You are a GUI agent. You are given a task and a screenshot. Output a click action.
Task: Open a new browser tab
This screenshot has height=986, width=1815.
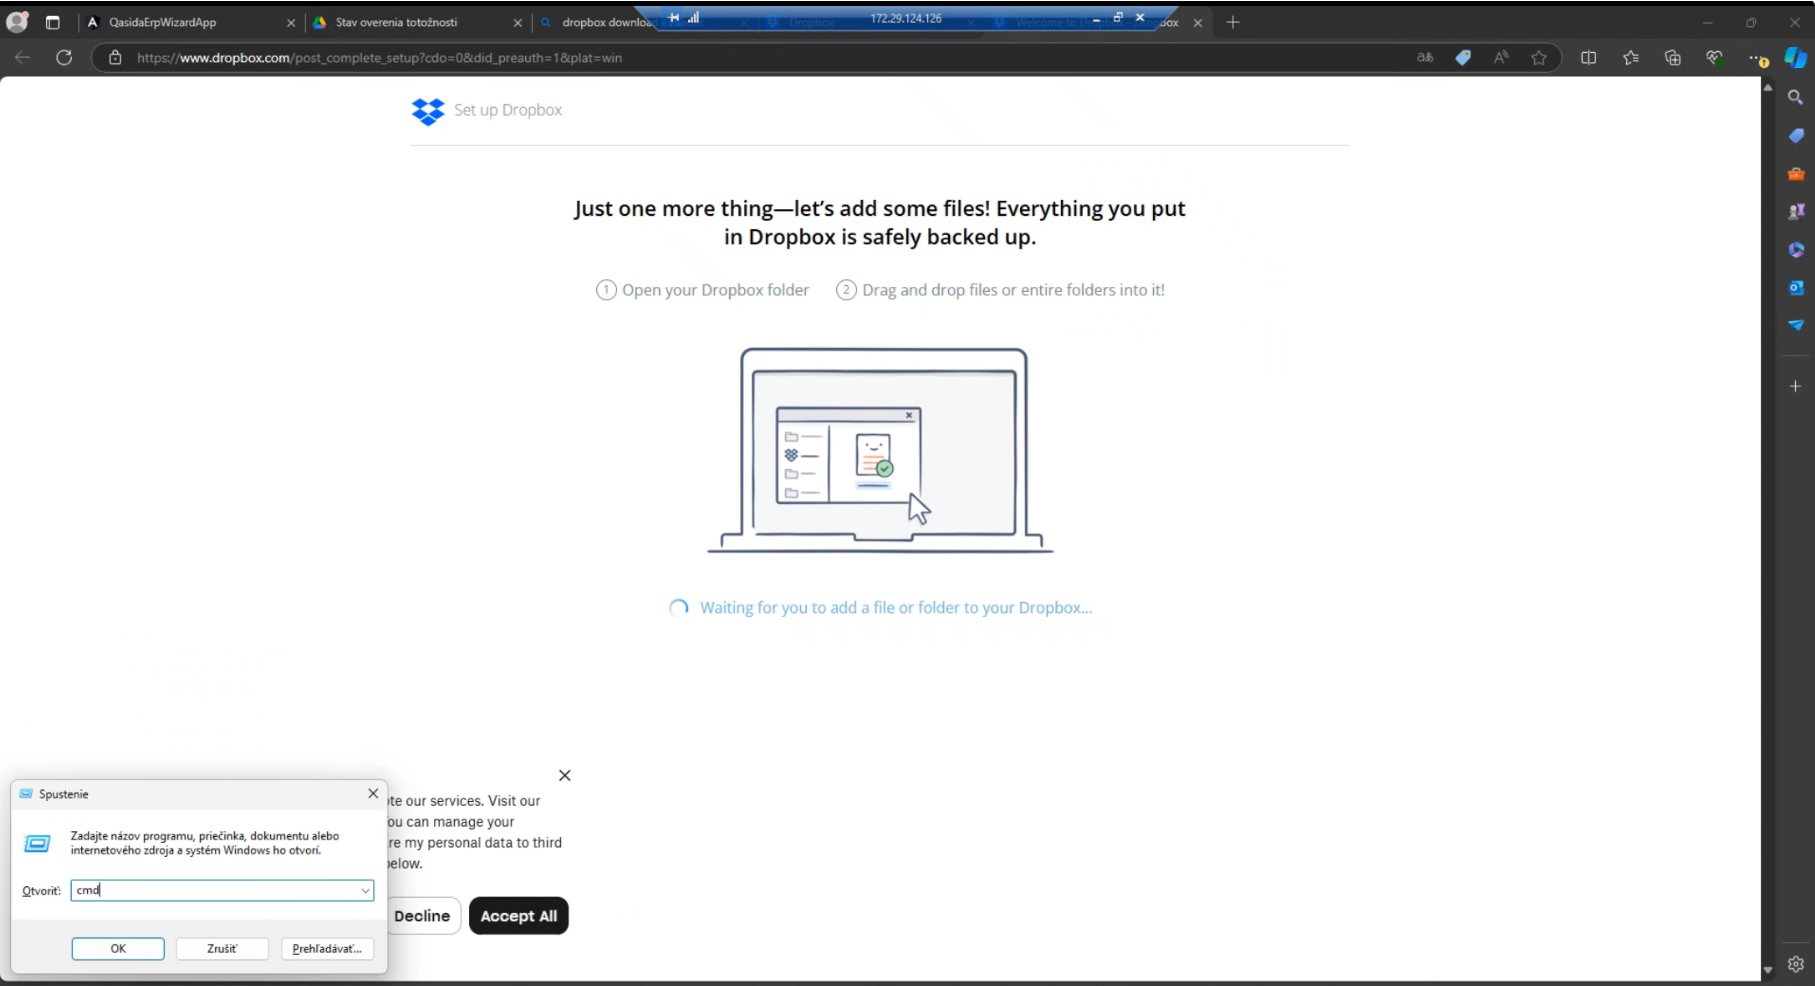click(x=1233, y=22)
